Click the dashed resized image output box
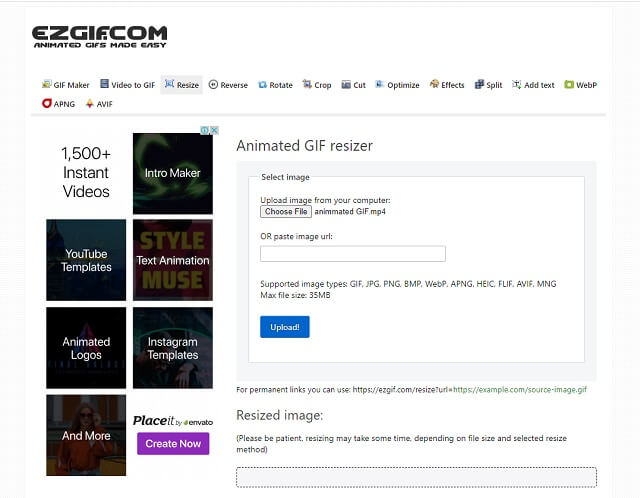The image size is (640, 498). 416,477
